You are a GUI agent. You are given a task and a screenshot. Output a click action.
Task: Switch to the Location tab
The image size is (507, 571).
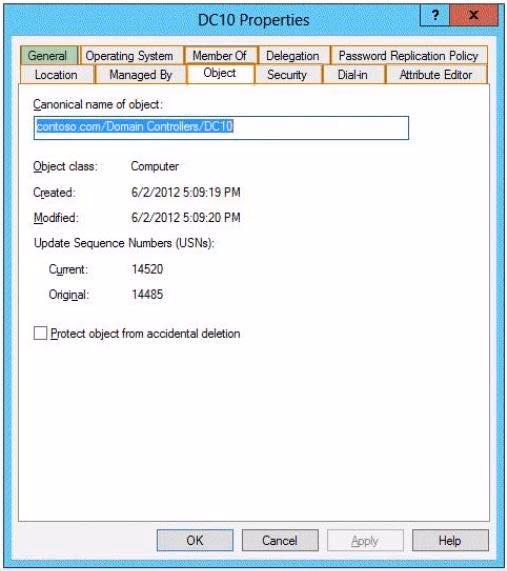[x=57, y=75]
